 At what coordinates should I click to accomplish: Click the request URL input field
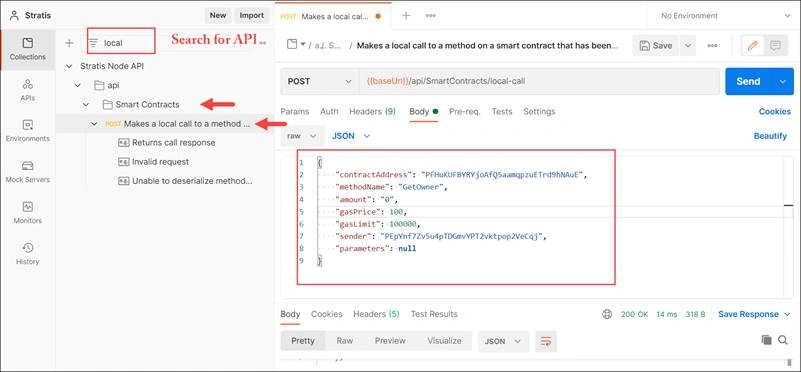(x=538, y=81)
